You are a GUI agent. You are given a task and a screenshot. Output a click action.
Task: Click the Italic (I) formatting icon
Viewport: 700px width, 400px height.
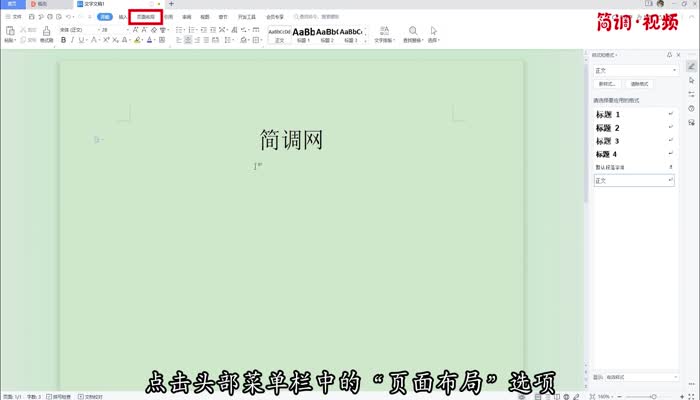pos(74,41)
